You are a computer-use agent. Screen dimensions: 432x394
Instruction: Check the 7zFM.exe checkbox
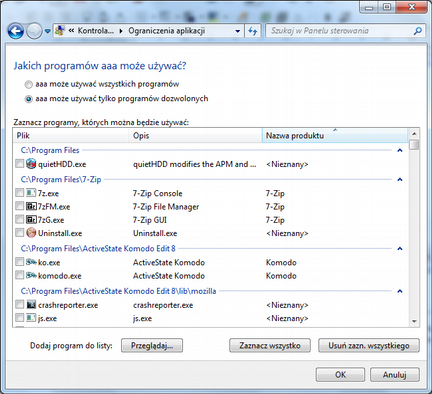[x=20, y=206]
